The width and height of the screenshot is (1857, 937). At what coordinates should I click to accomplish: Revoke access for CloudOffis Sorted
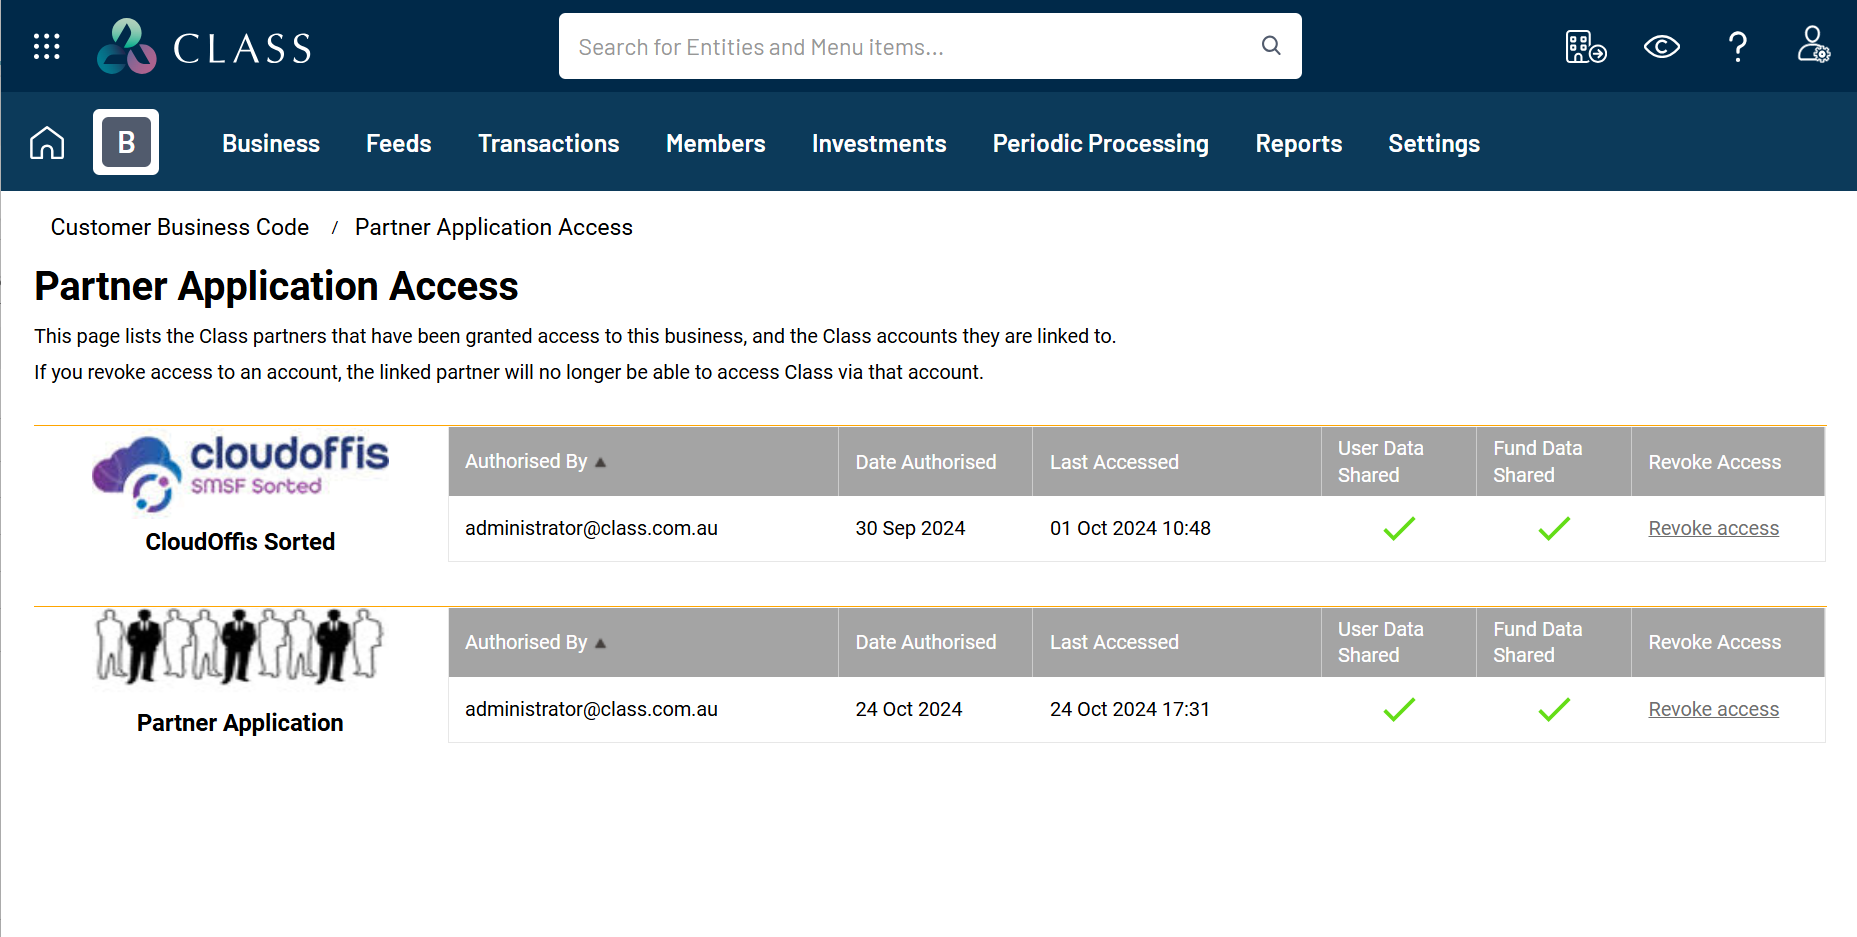pyautogui.click(x=1713, y=528)
